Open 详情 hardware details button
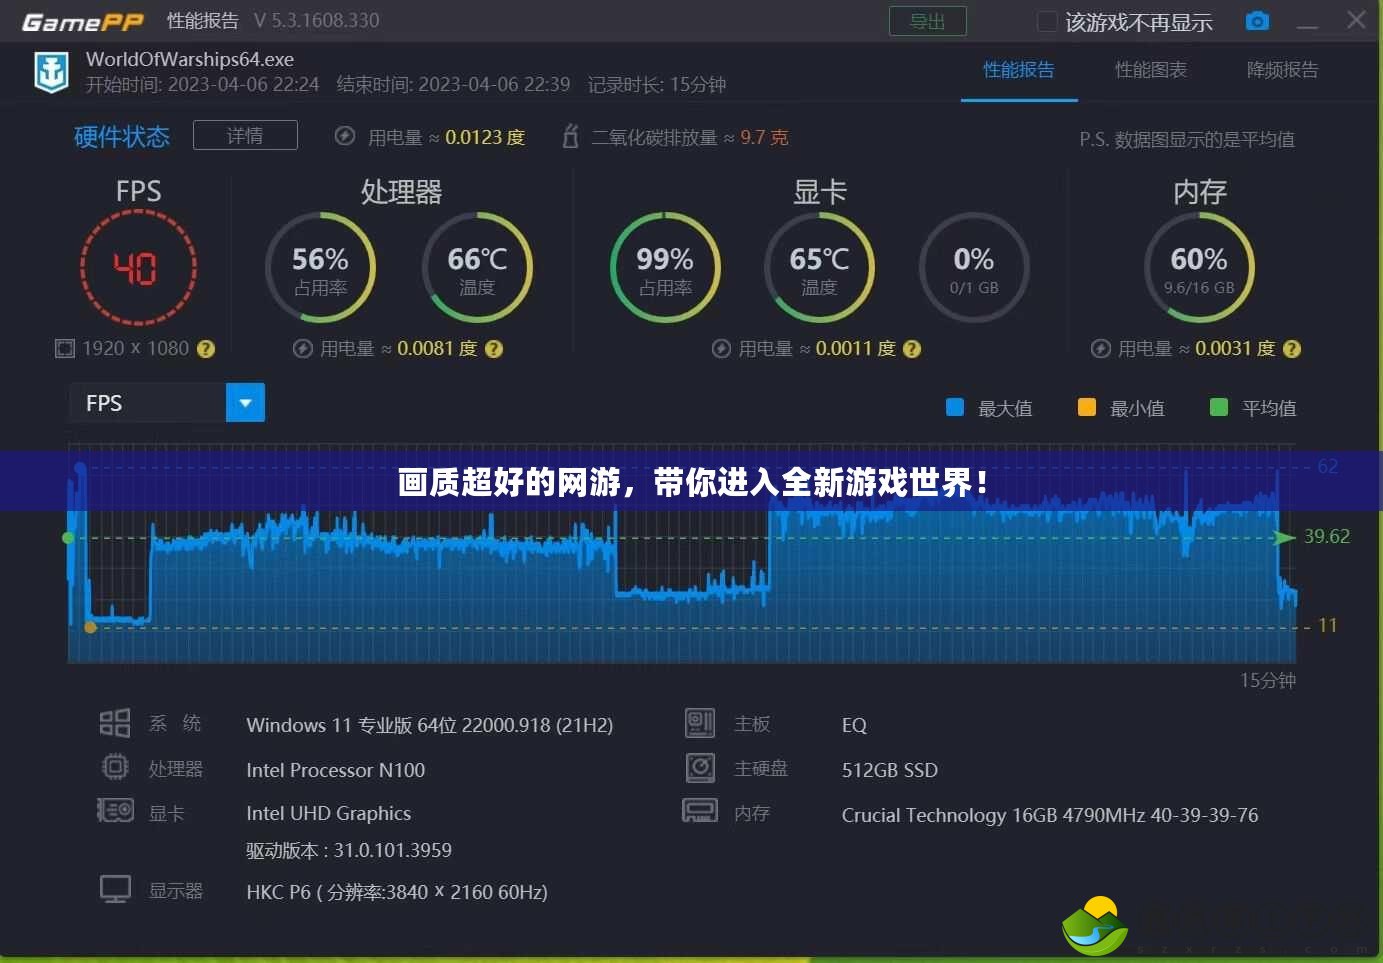 [245, 135]
